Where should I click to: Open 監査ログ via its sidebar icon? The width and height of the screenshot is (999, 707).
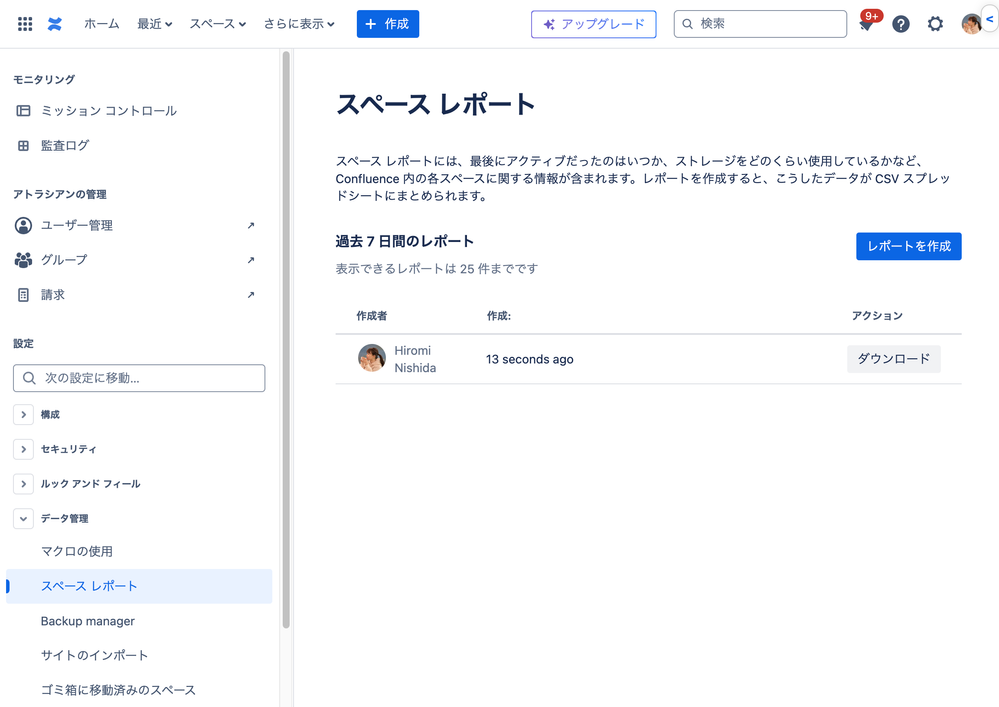pos(22,145)
